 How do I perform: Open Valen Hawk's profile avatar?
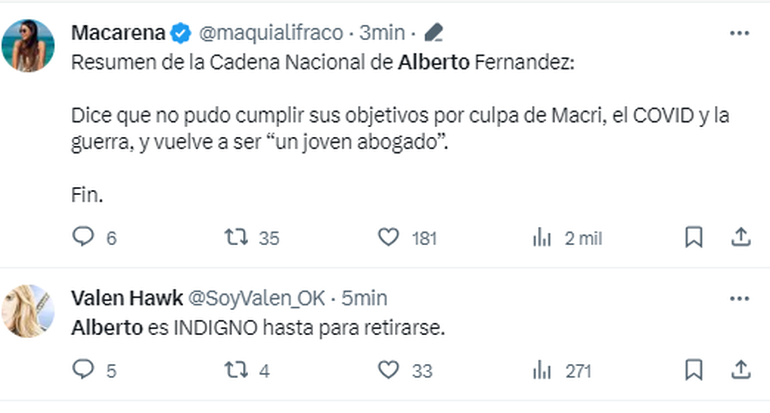(x=28, y=310)
